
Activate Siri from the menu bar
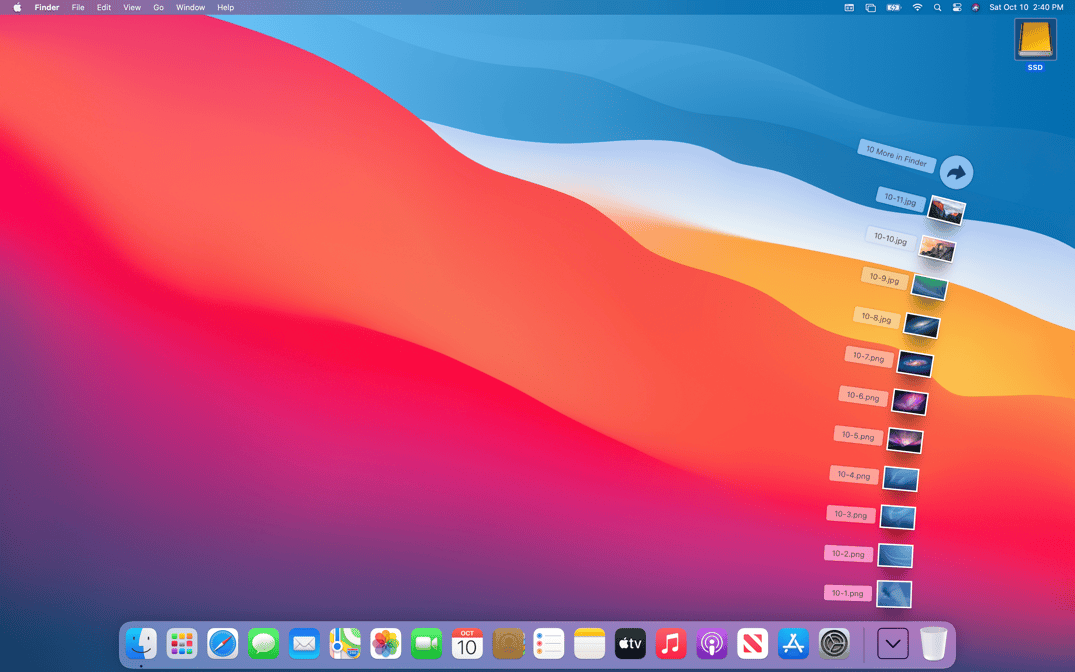976,8
